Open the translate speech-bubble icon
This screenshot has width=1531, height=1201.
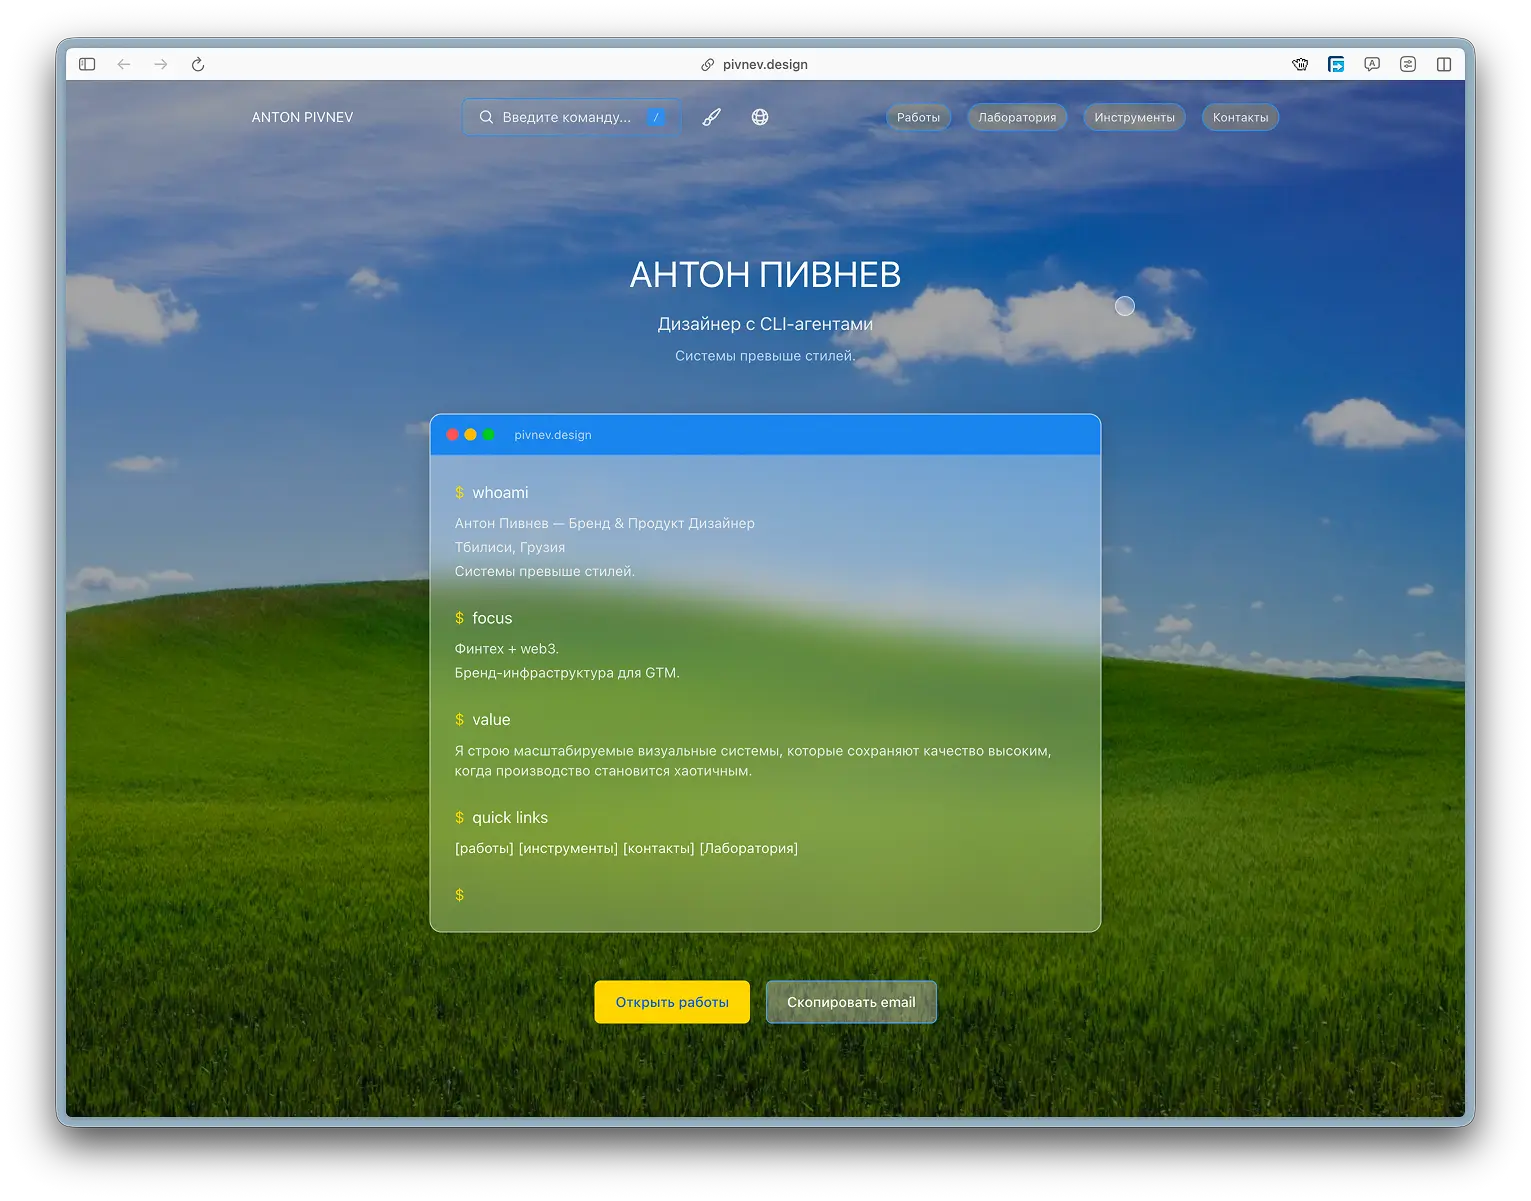tap(1372, 64)
